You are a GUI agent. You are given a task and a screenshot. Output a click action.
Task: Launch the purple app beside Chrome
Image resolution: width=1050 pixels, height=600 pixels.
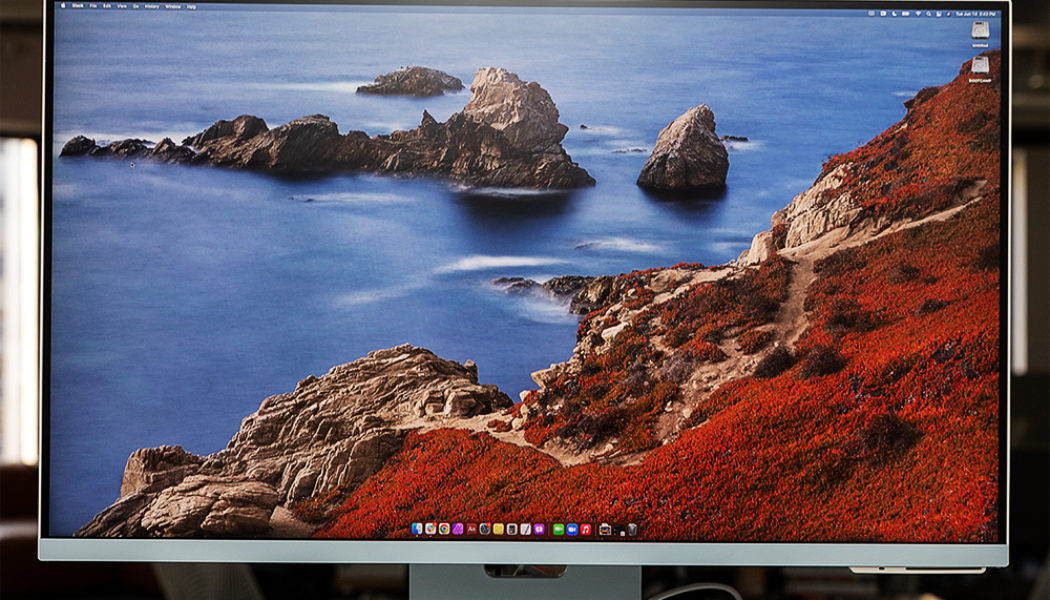pyautogui.click(x=456, y=530)
